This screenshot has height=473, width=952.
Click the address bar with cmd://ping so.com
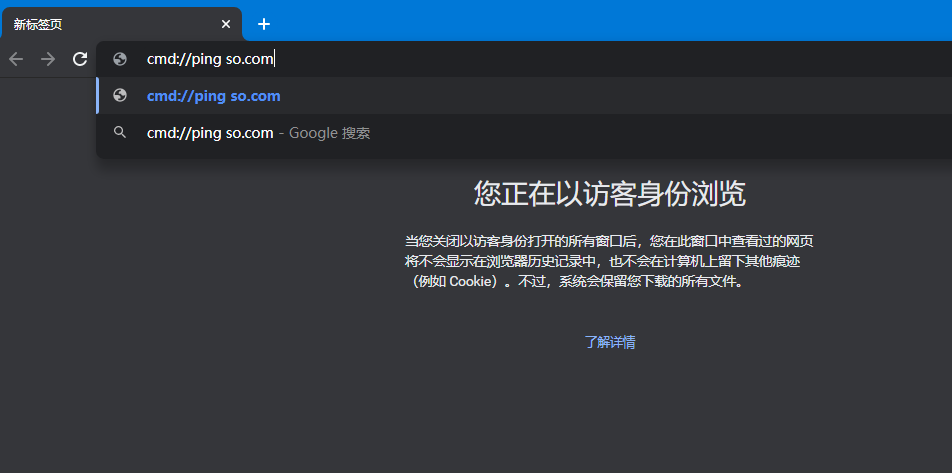point(524,59)
